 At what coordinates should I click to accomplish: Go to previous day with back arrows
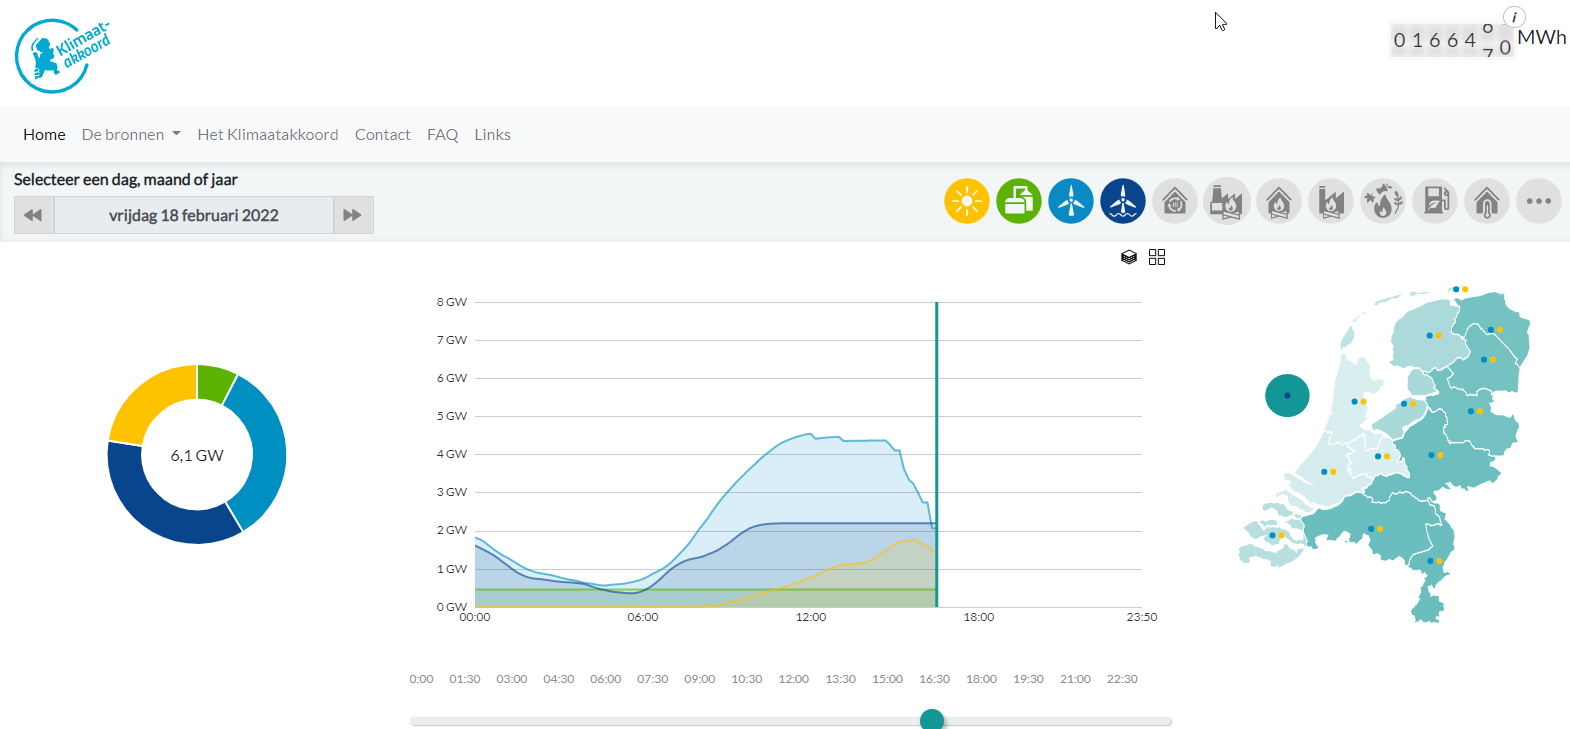33,215
